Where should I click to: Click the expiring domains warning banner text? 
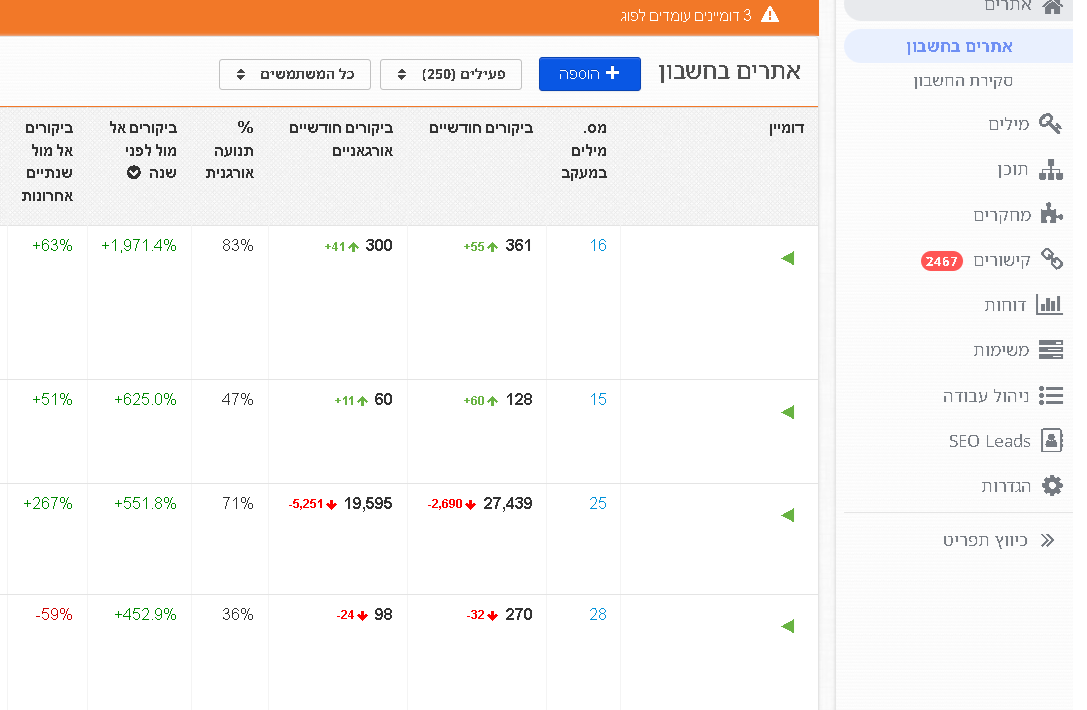(x=686, y=15)
